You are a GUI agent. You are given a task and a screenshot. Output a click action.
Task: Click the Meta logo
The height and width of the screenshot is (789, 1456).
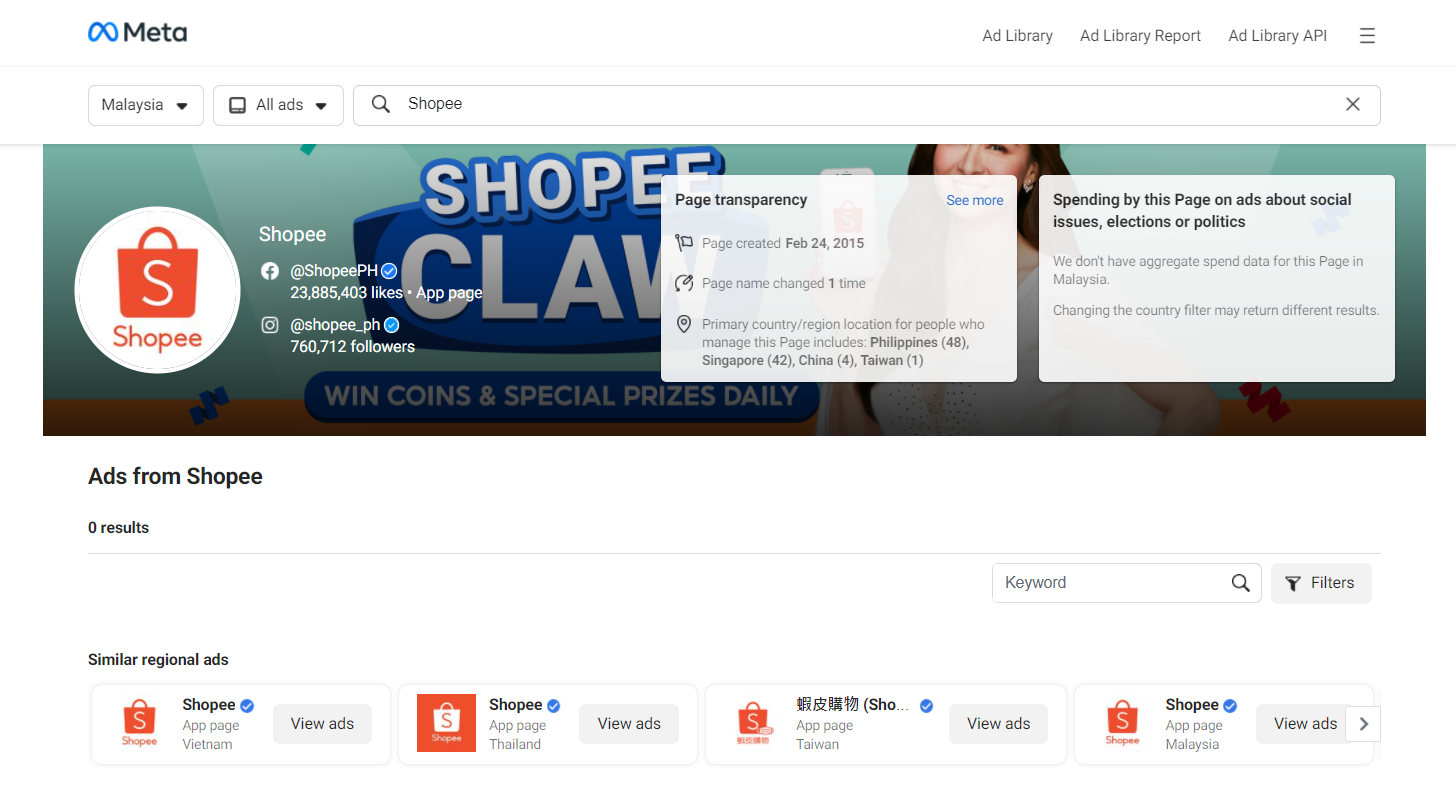[137, 33]
